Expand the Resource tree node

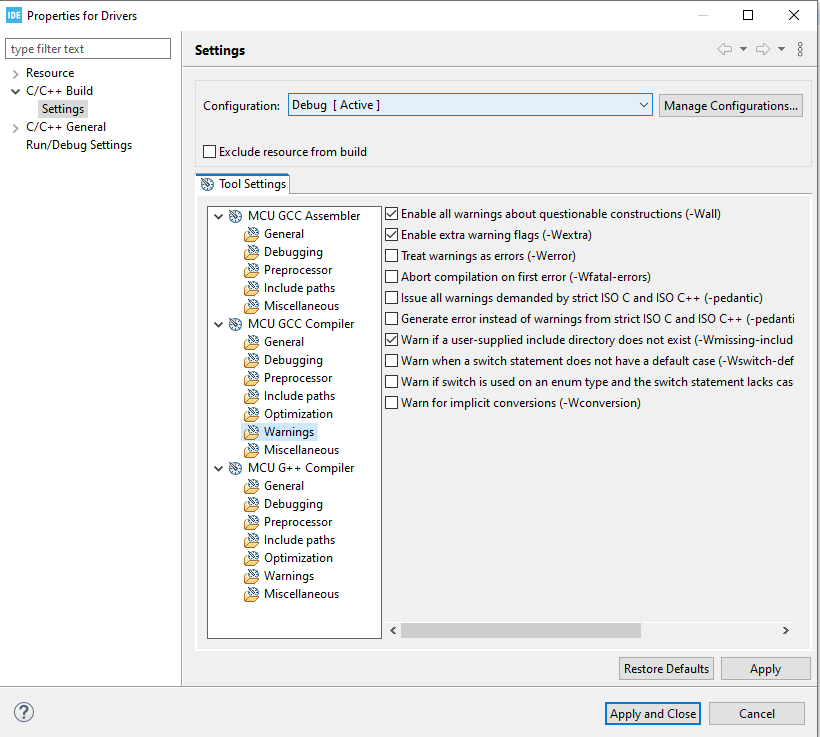(x=15, y=73)
